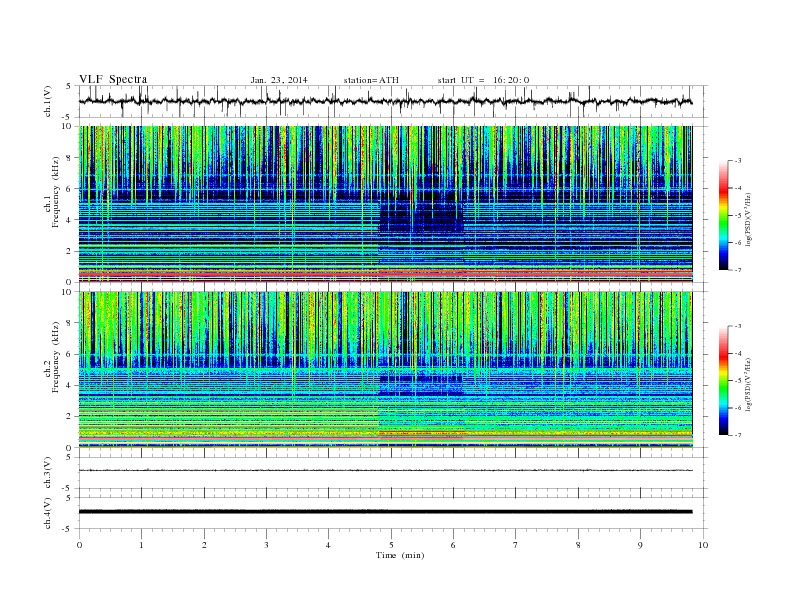Image resolution: width=792 pixels, height=612 pixels.
Task: Click time axis tick label "8"
Action: (578, 545)
